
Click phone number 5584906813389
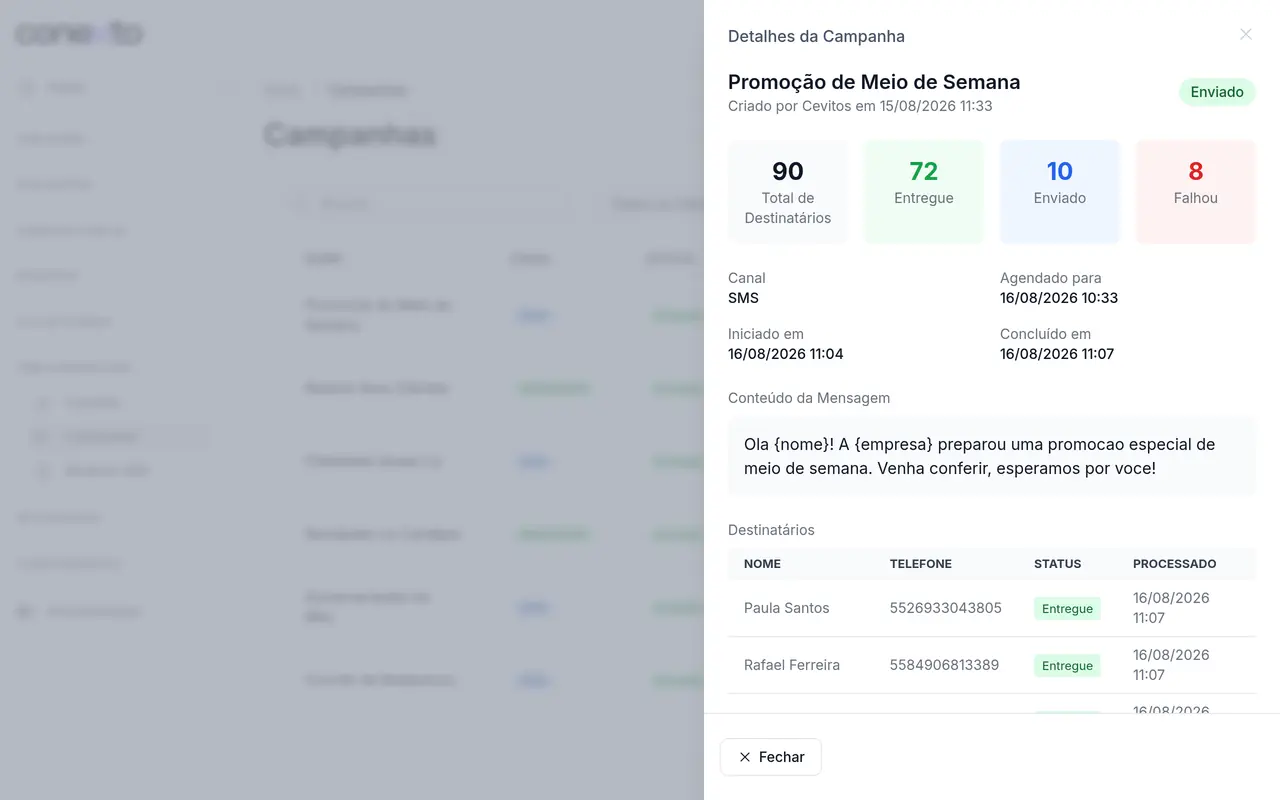[944, 665]
